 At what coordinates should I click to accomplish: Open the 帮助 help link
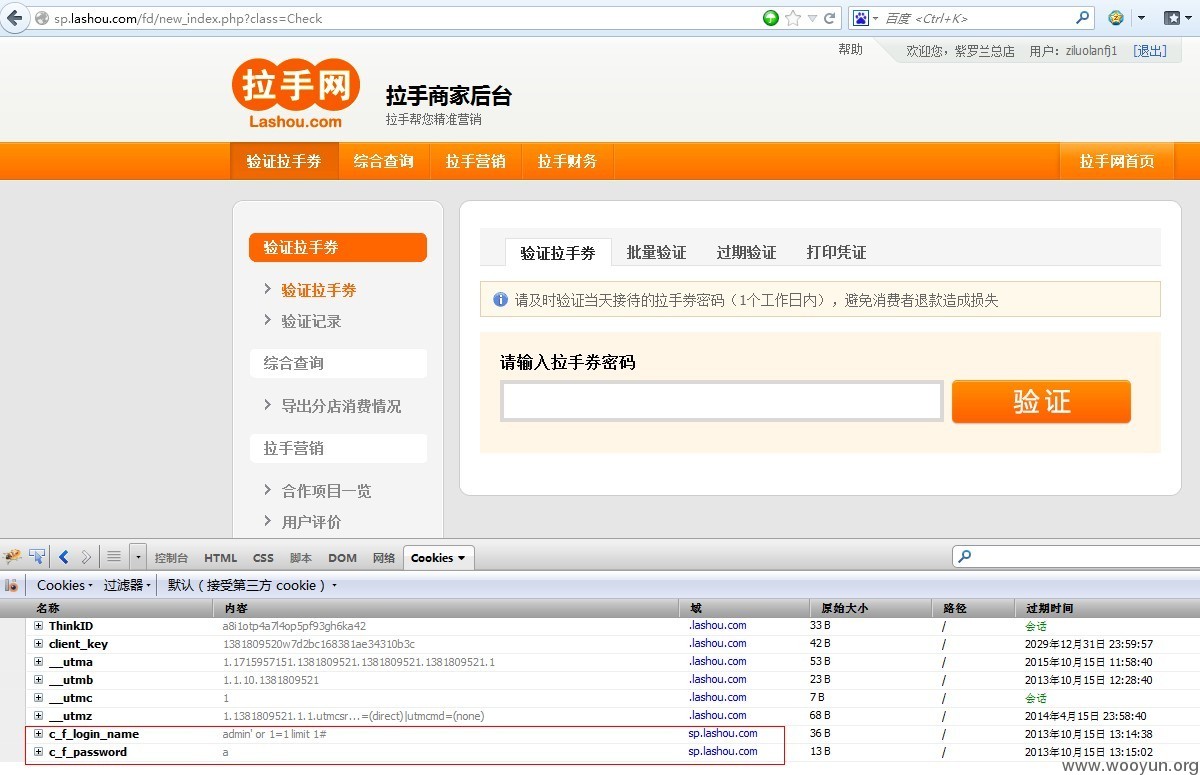point(850,50)
